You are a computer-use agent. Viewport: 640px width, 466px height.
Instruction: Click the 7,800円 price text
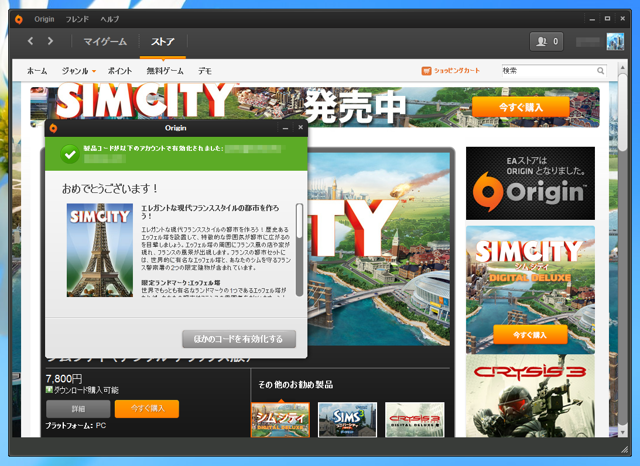64,379
